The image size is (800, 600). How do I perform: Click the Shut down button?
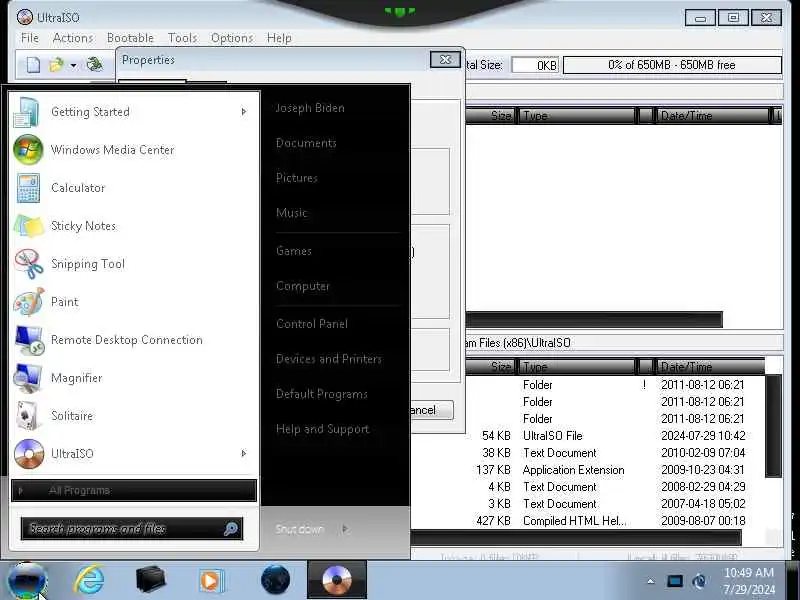pyautogui.click(x=299, y=529)
